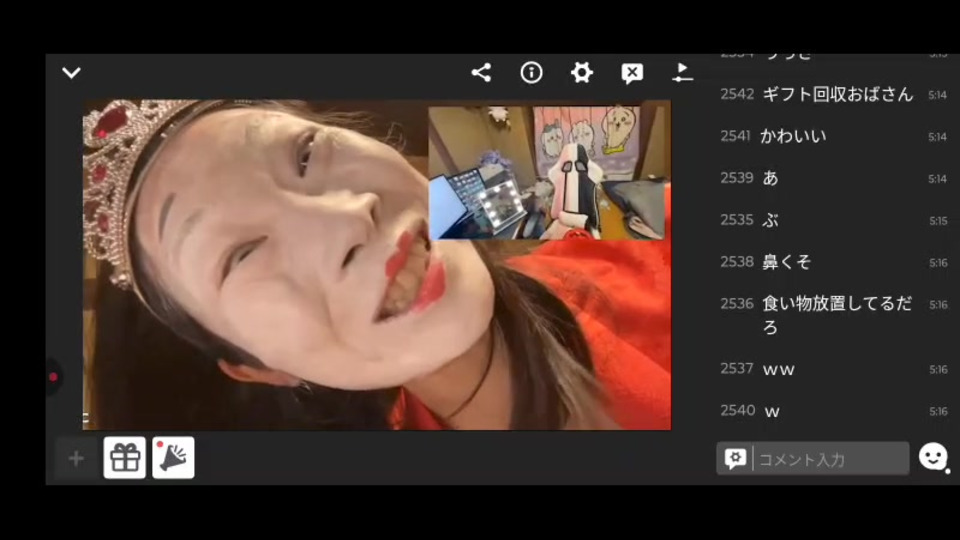The image size is (960, 540).
Task: Click the smiley face icon
Action: (x=933, y=457)
